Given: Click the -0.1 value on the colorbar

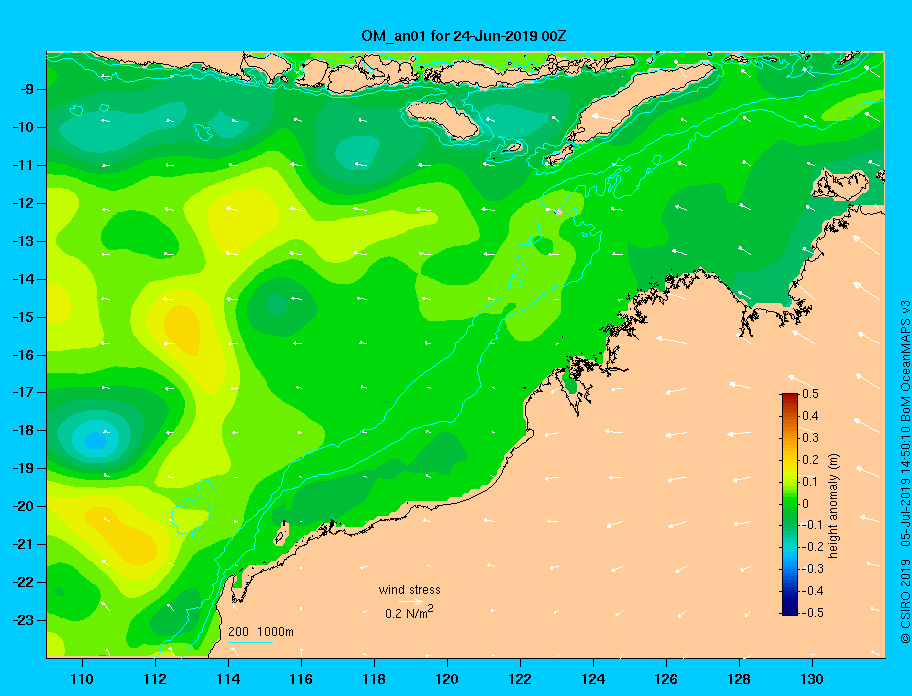Looking at the screenshot, I should pyautogui.click(x=811, y=525).
